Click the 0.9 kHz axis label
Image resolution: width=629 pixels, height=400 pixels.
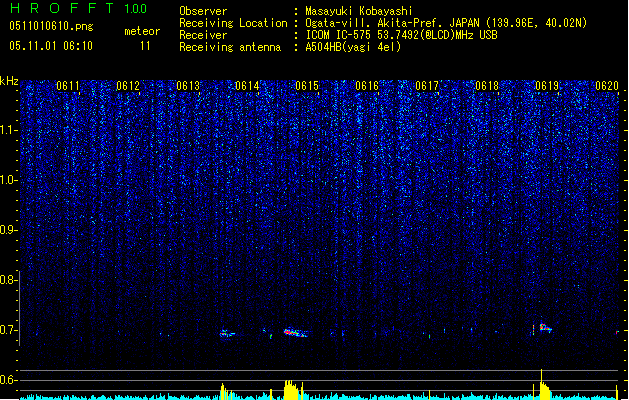(8, 230)
